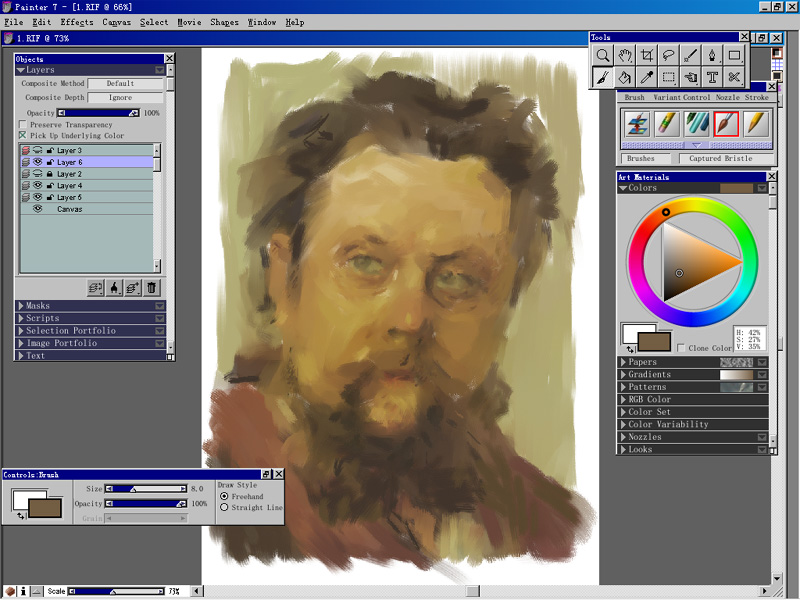Viewport: 800px width, 600px height.
Task: Enable the Preserve Transparency checkbox
Action: click(22, 124)
